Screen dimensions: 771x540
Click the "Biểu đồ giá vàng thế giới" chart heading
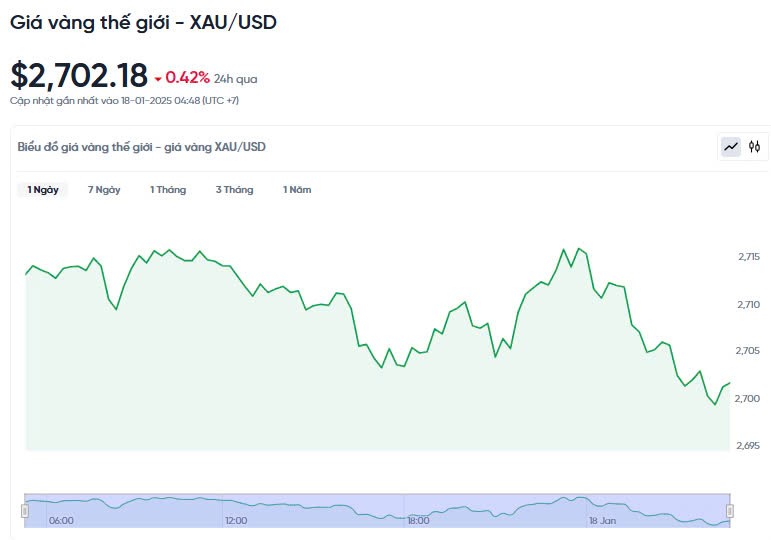pos(141,147)
